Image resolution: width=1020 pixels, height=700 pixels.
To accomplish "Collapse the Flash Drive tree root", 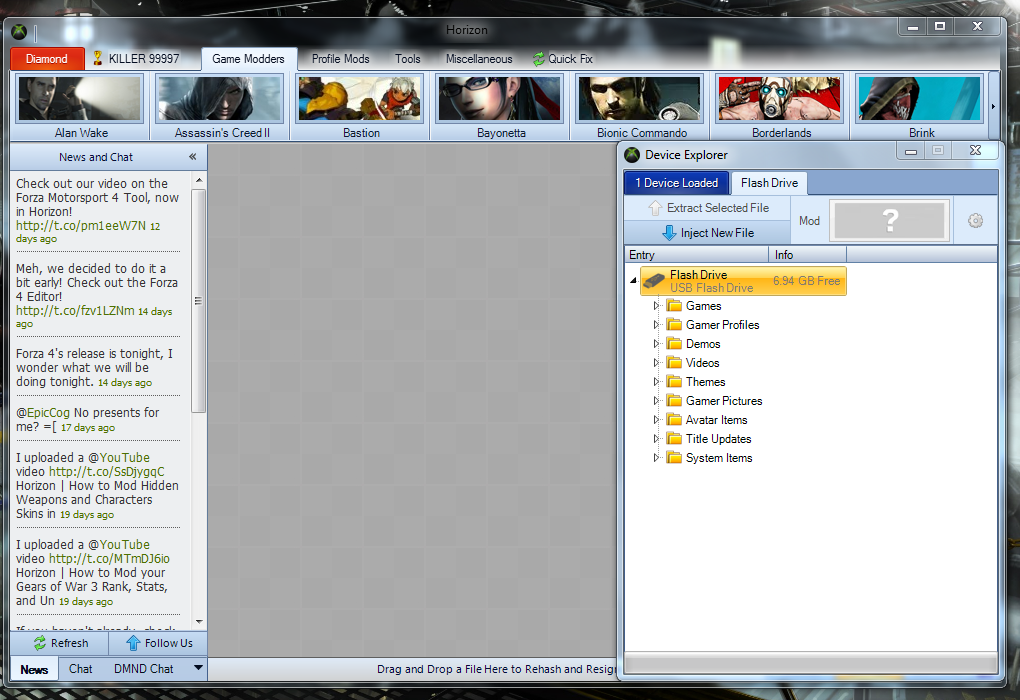I will pyautogui.click(x=633, y=281).
